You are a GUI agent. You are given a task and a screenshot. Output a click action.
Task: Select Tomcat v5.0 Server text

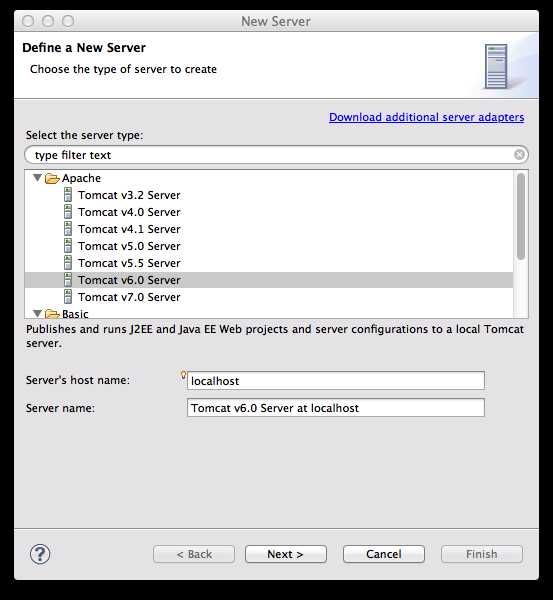[x=129, y=246]
